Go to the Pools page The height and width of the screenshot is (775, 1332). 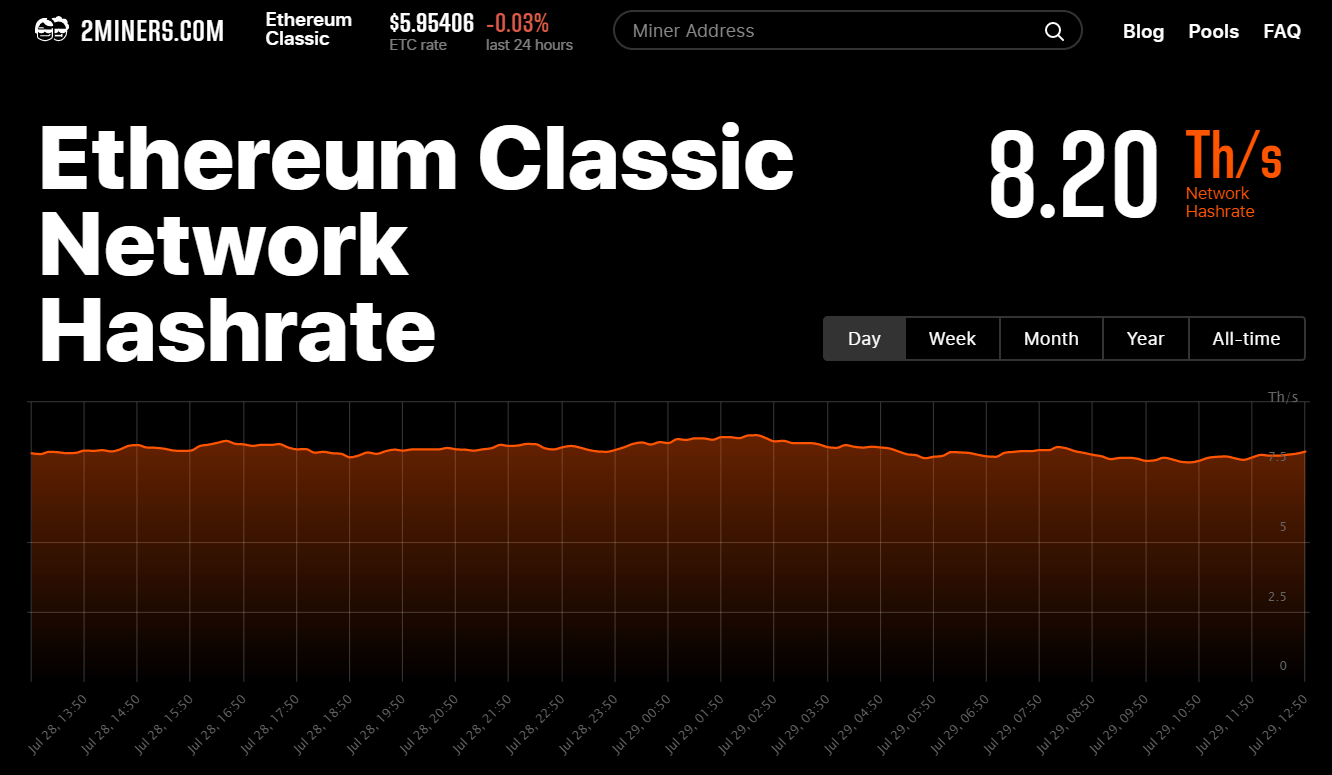tap(1213, 31)
